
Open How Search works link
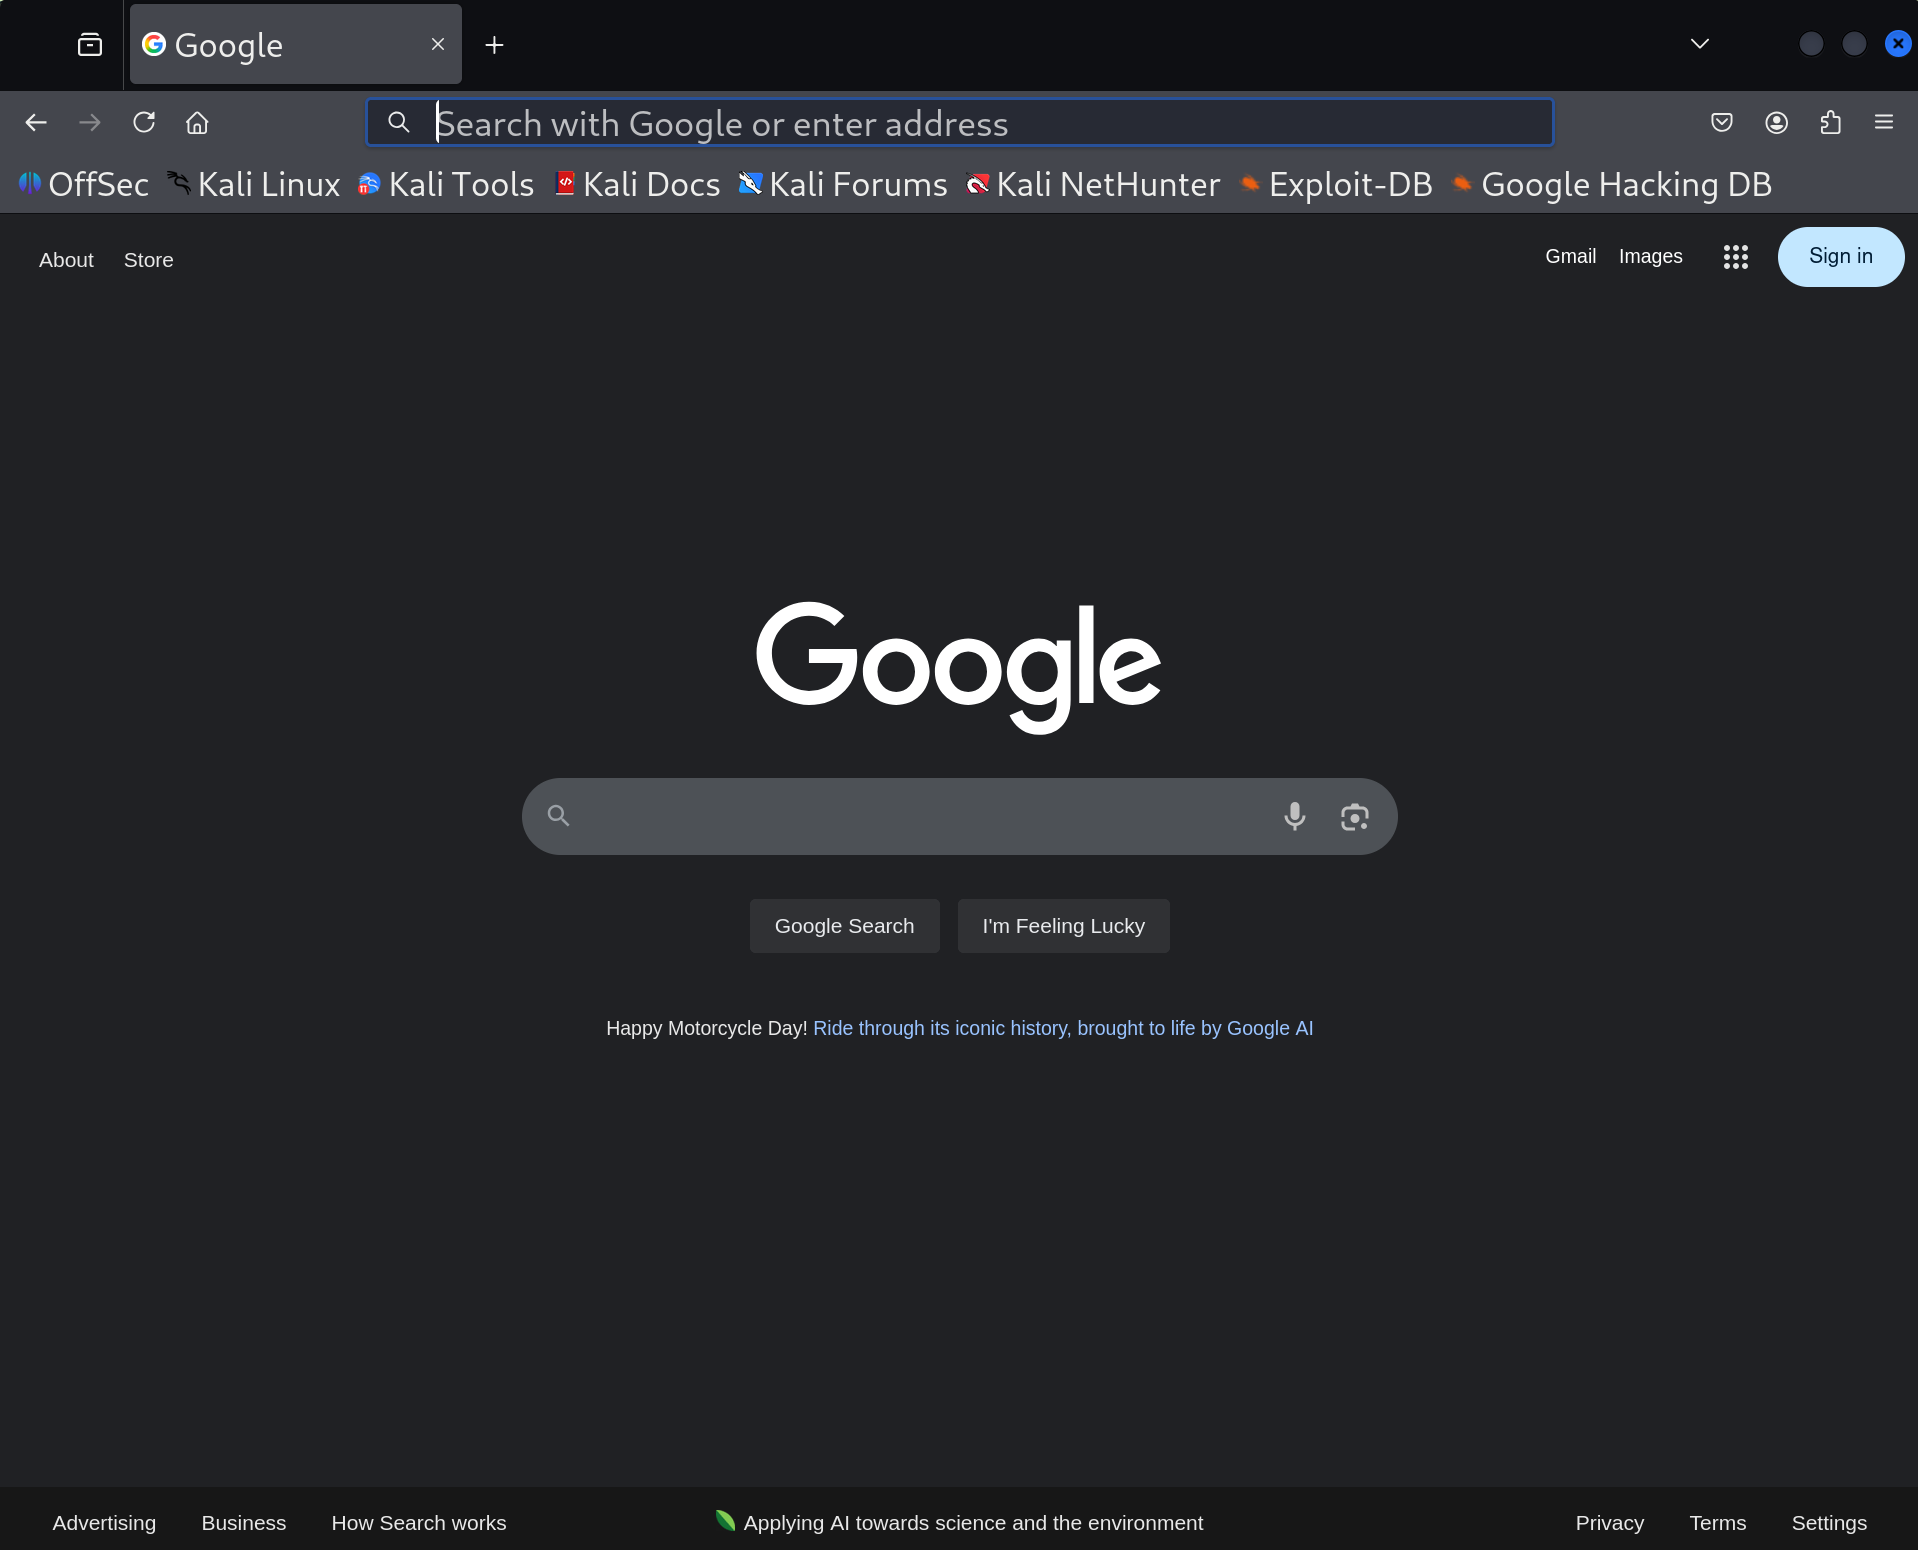419,1522
